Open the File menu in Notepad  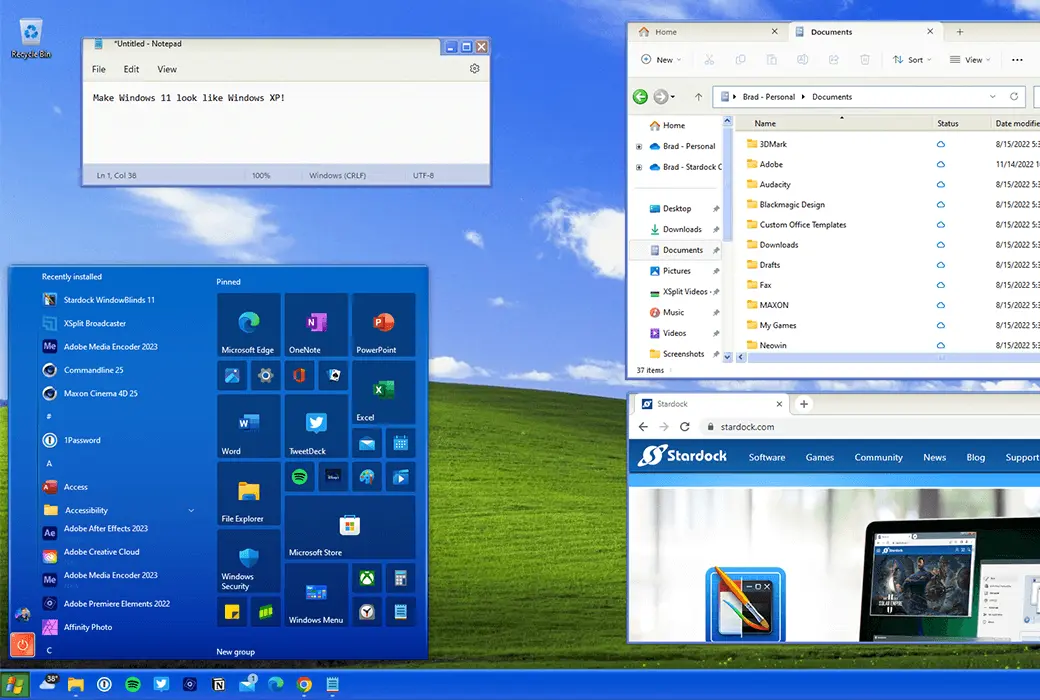coord(99,69)
